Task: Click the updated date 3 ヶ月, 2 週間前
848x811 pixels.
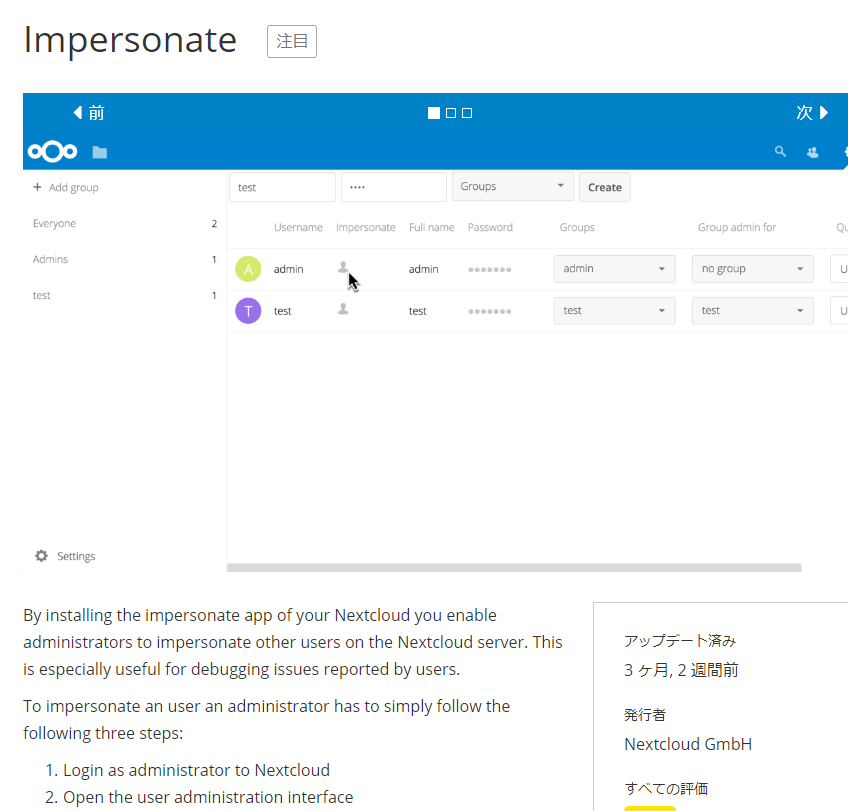Action: click(681, 670)
